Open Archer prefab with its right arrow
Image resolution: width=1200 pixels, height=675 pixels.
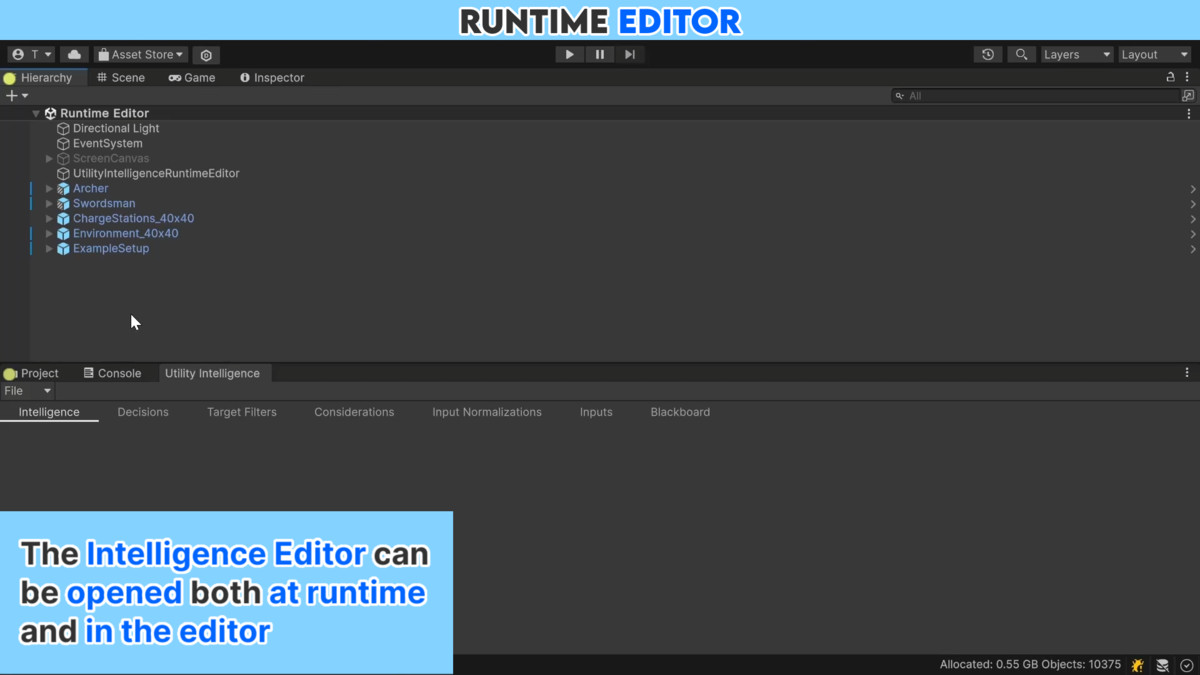point(1192,189)
